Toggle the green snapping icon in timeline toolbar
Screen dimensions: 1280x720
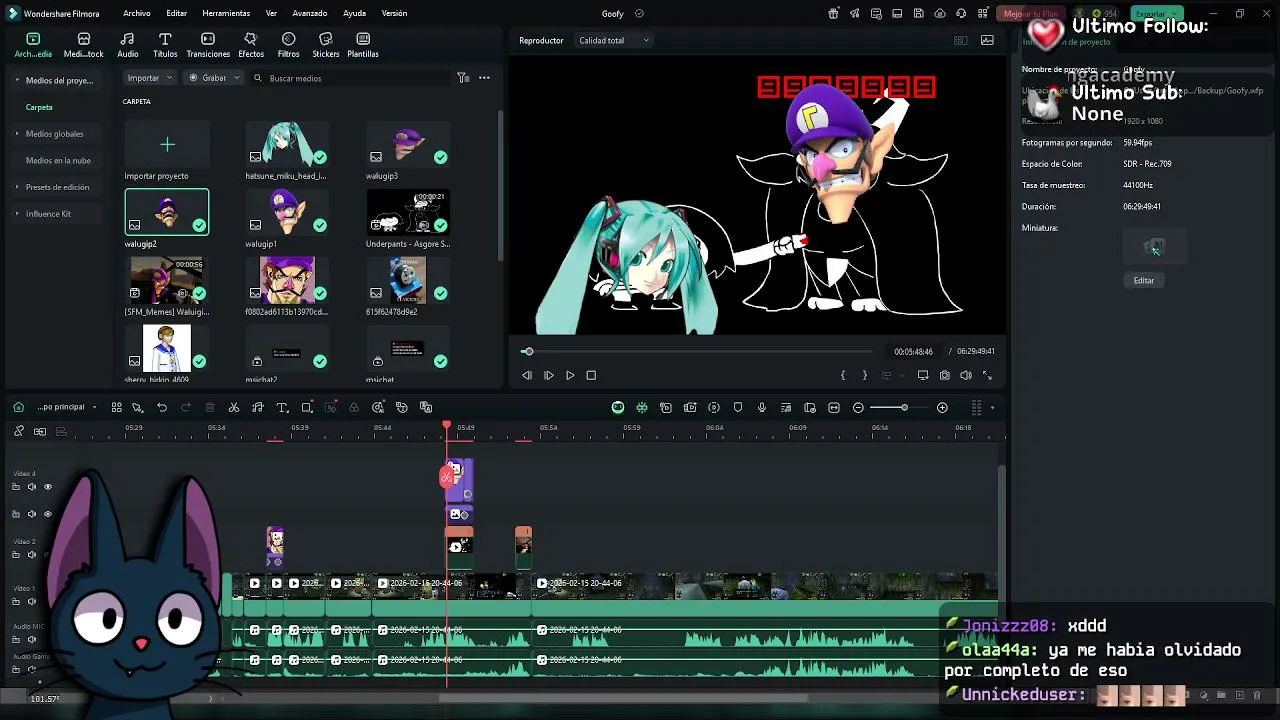click(642, 407)
